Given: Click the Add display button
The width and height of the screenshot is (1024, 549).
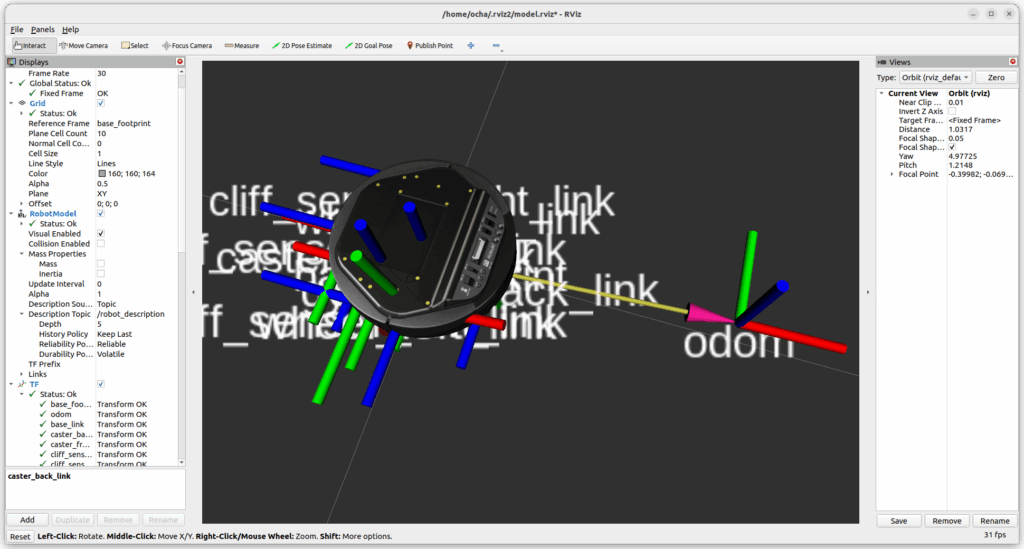Looking at the screenshot, I should tap(27, 520).
